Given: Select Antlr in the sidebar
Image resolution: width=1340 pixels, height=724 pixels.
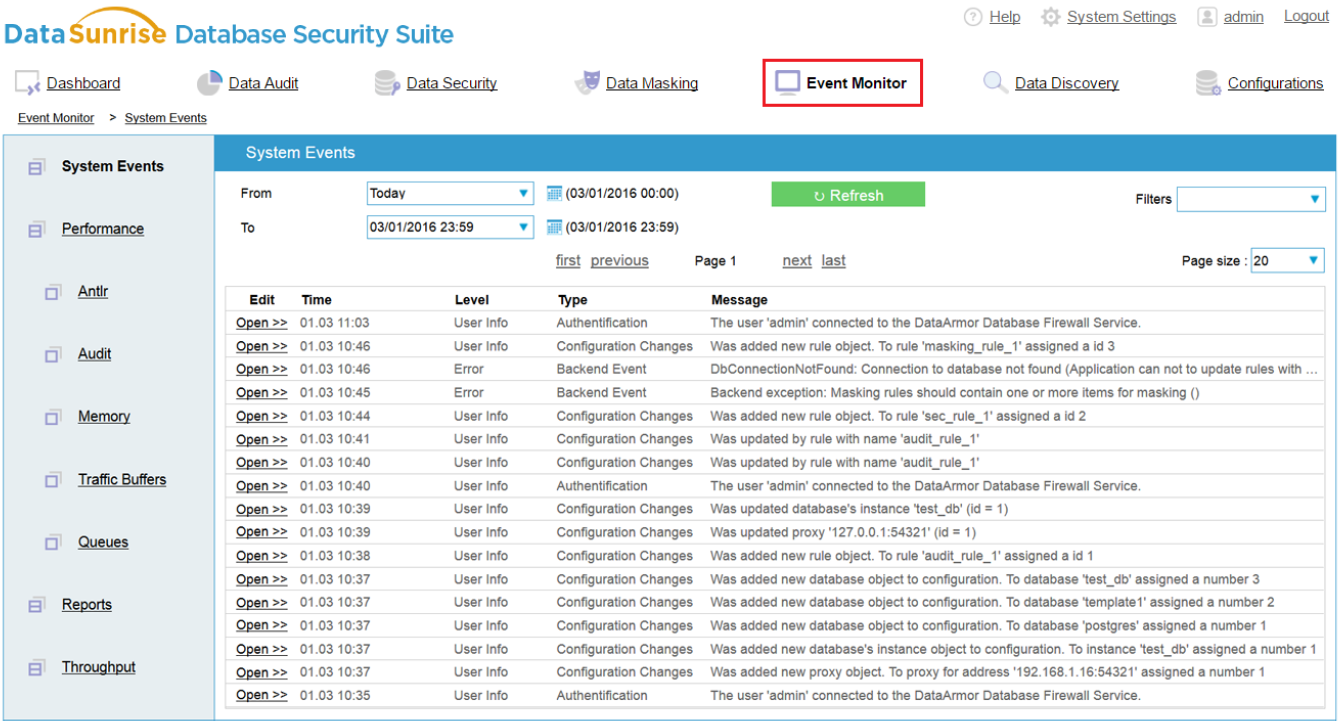Looking at the screenshot, I should pos(93,291).
